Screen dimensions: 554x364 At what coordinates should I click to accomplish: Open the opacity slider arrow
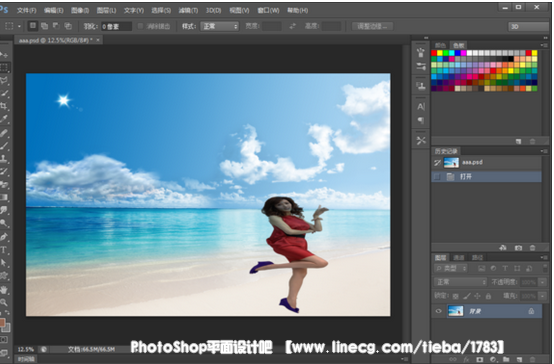(542, 282)
